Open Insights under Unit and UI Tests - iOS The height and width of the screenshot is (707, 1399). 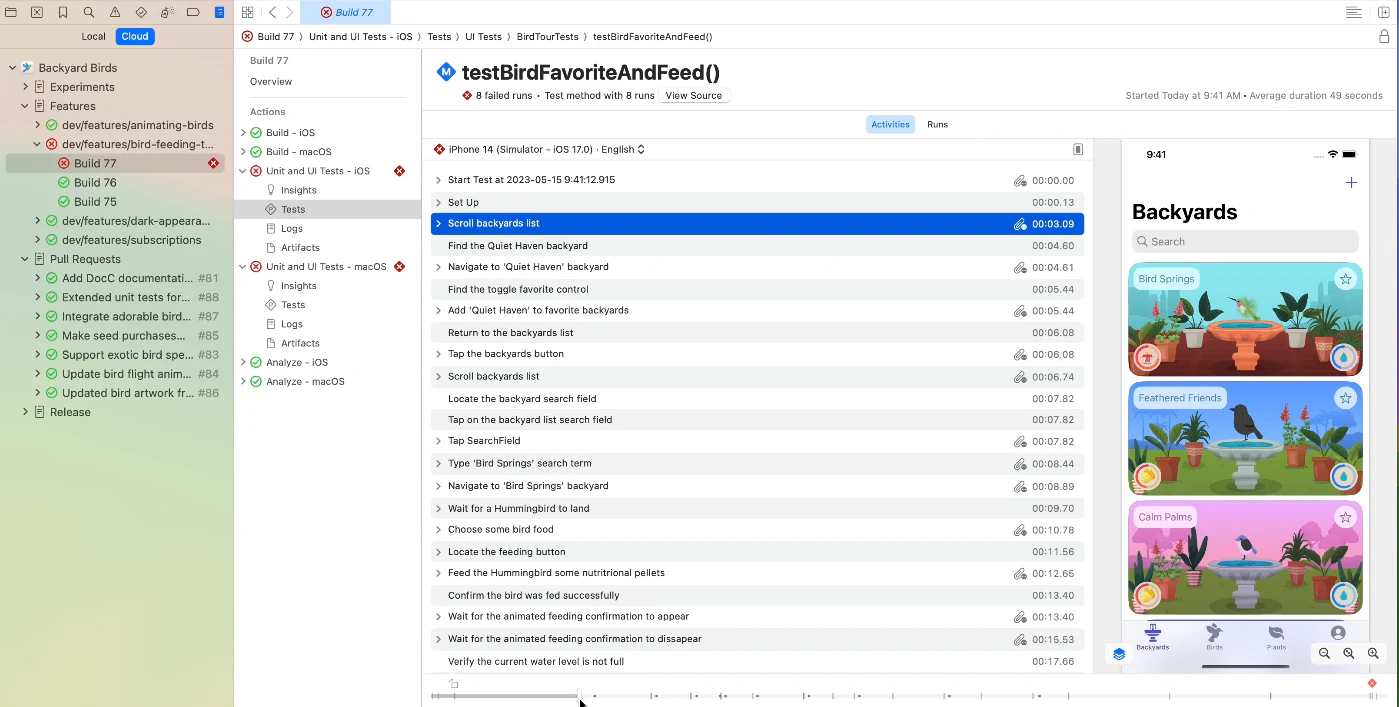[x=298, y=190]
